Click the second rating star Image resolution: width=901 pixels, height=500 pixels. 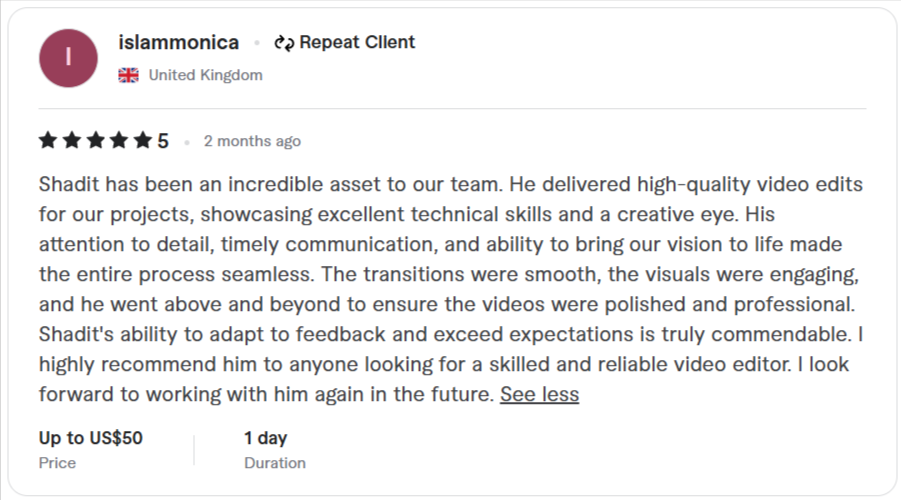point(72,140)
